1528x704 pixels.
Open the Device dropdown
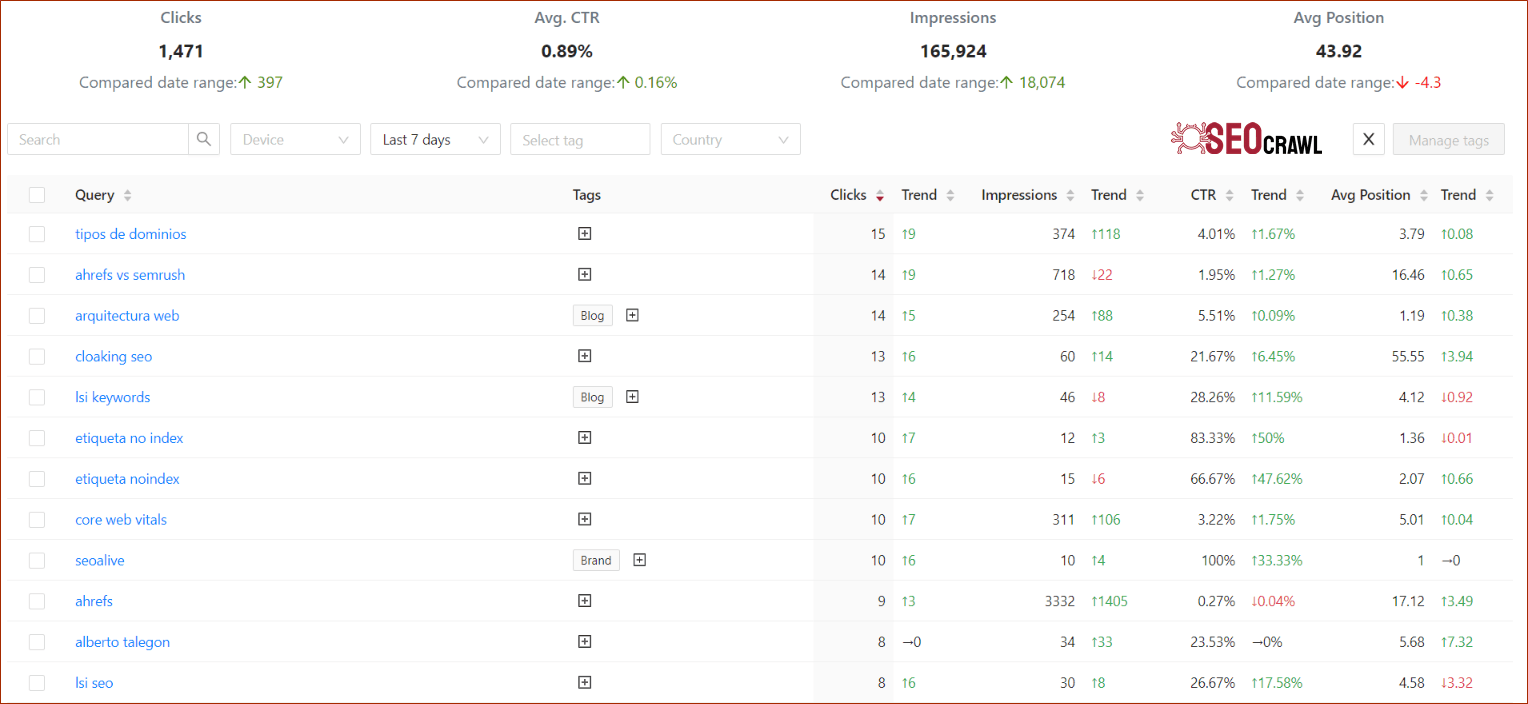click(x=295, y=139)
